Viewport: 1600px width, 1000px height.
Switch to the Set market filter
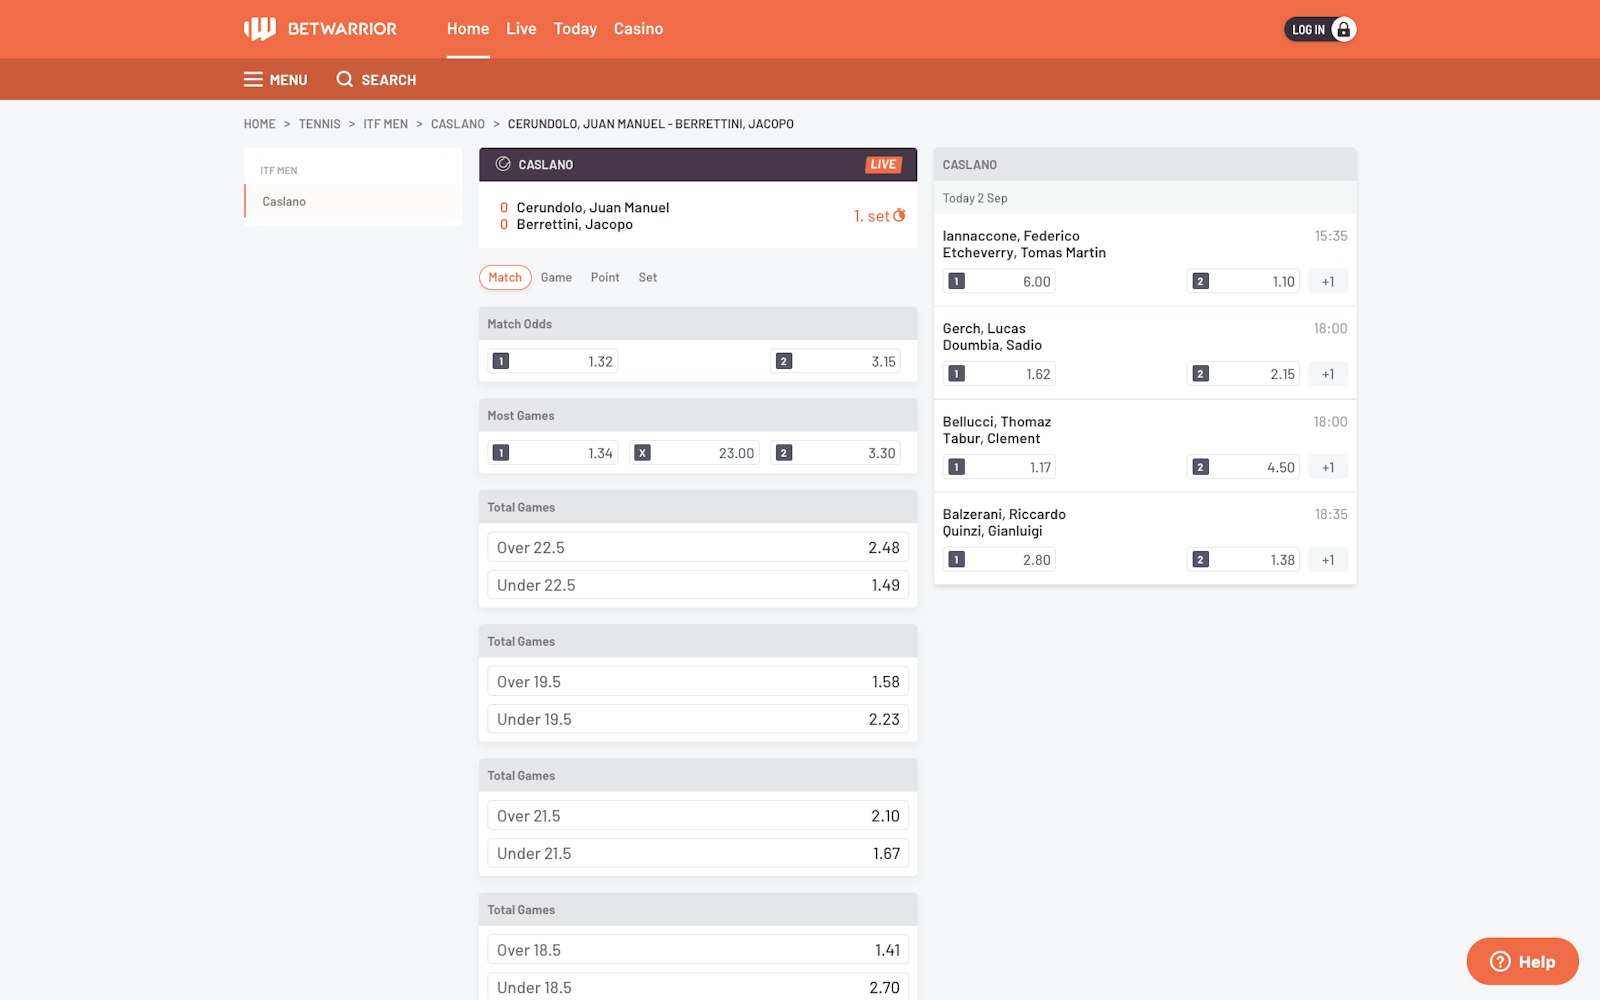[x=648, y=277]
